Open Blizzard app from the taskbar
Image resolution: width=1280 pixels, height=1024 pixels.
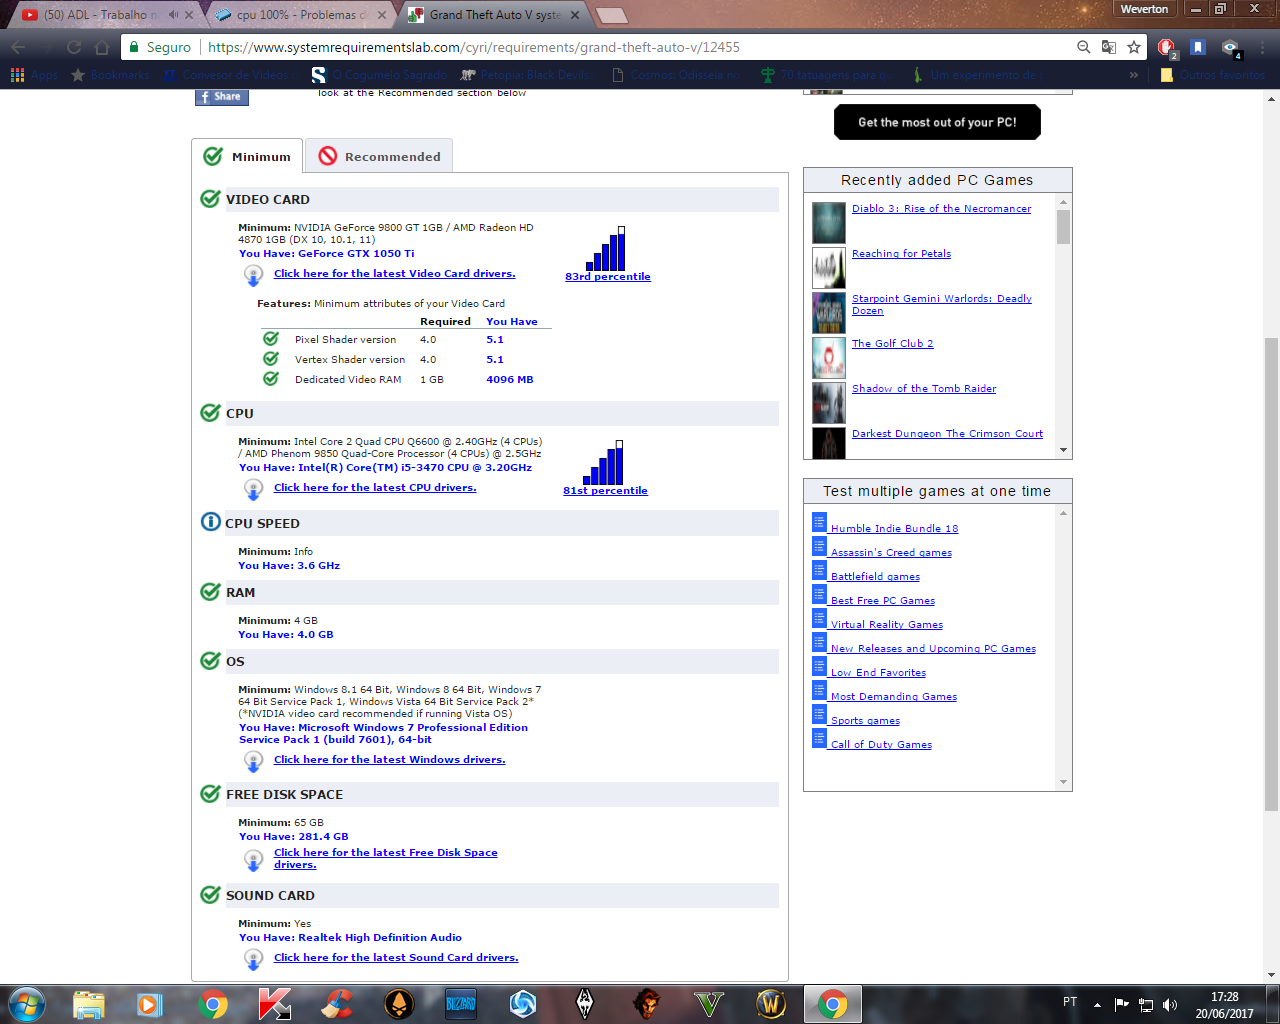[461, 1004]
